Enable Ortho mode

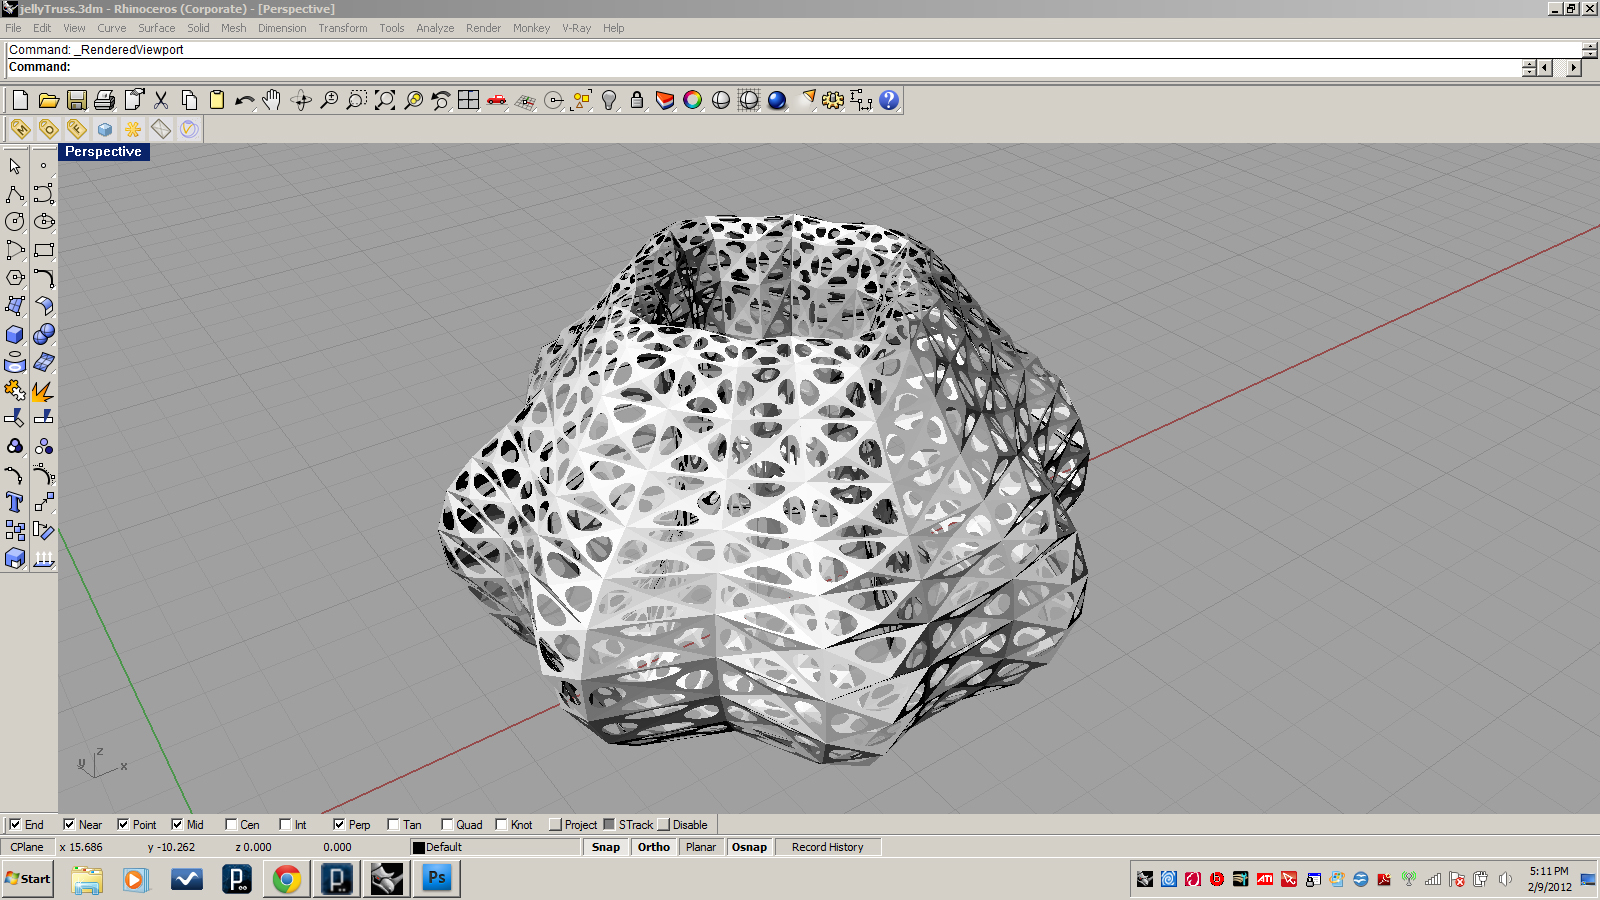tap(652, 847)
